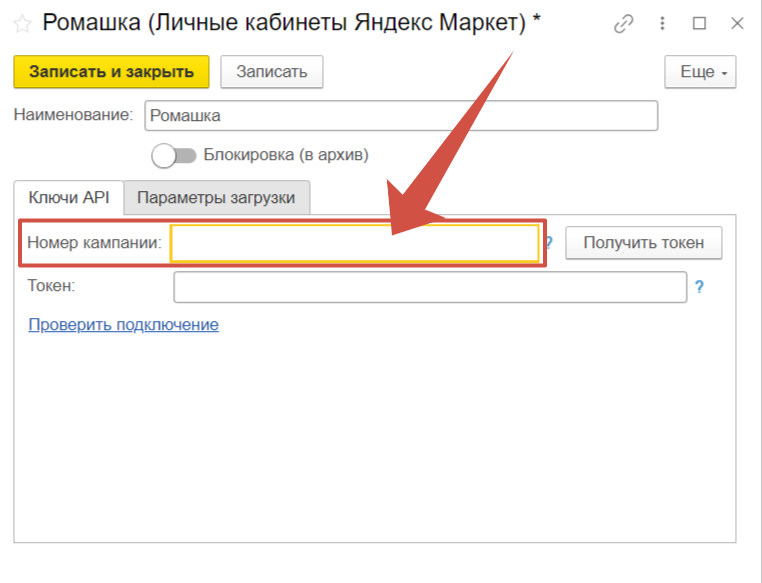
Task: Open help for Номер кампании field
Action: [549, 242]
